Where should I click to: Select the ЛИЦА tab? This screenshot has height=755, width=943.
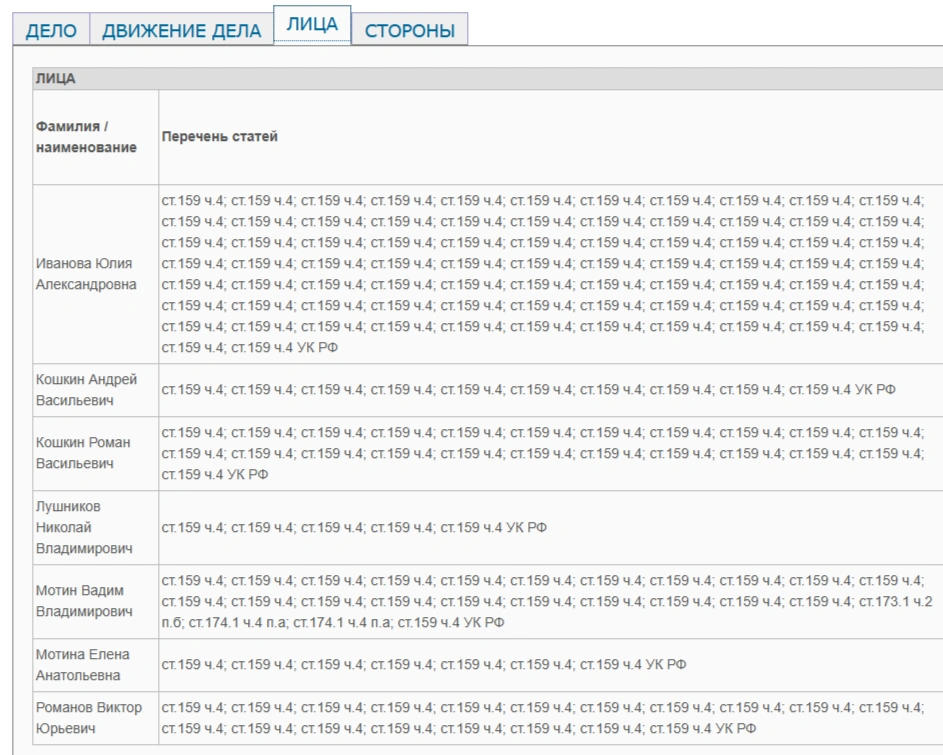coord(312,25)
